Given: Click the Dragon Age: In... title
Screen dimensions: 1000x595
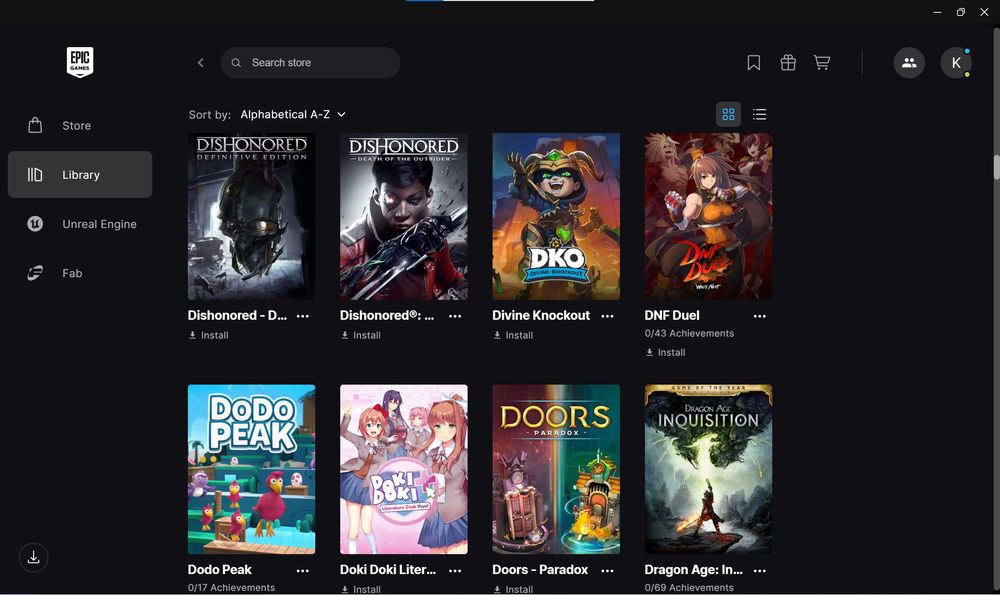Looking at the screenshot, I should point(693,569).
